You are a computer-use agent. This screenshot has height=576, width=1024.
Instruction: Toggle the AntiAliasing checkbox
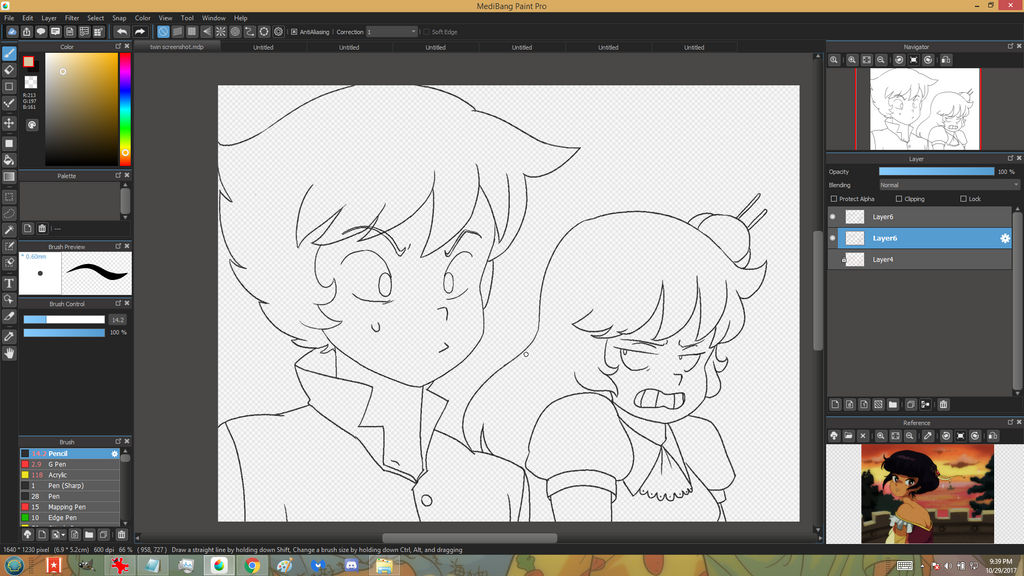(x=294, y=32)
